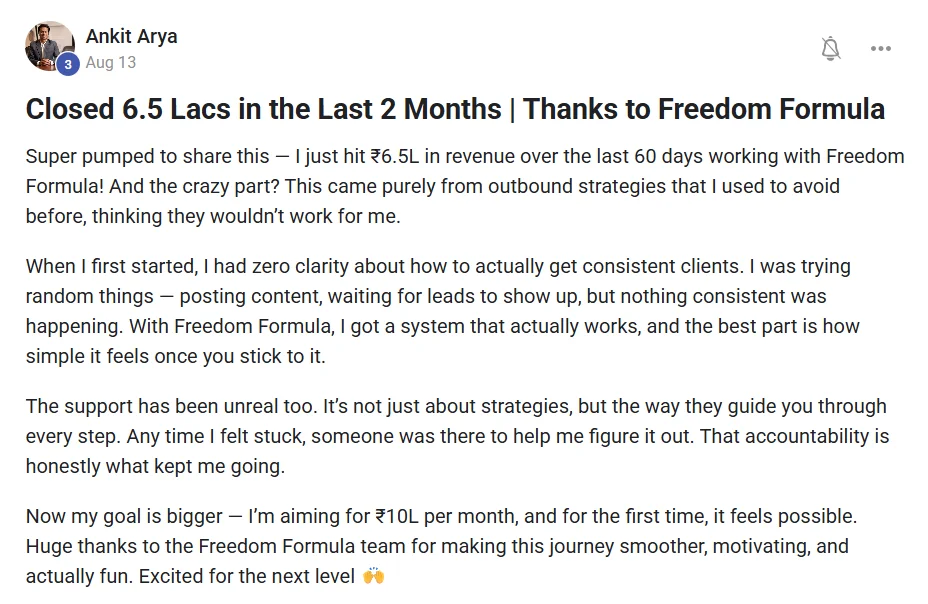Open the post titled Closed 6.5 Lacs

click(x=455, y=109)
